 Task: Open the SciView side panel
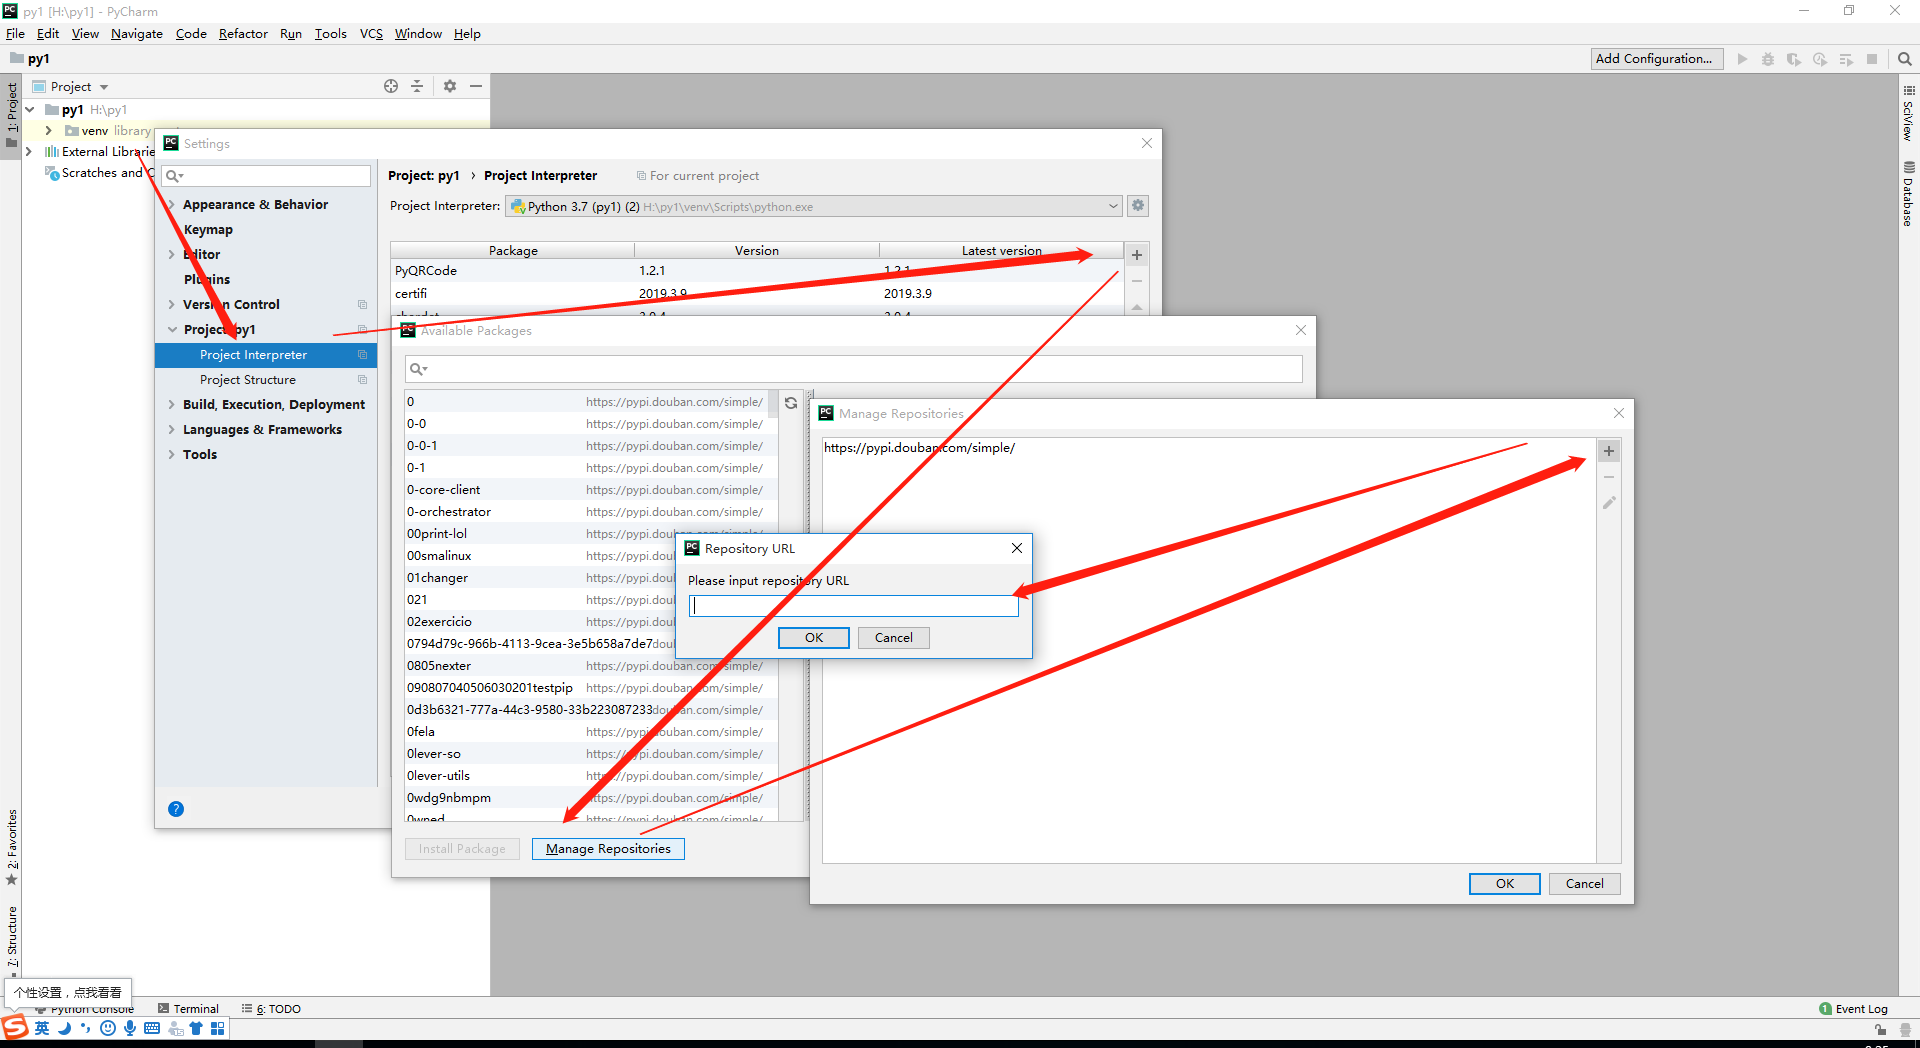[x=1909, y=113]
